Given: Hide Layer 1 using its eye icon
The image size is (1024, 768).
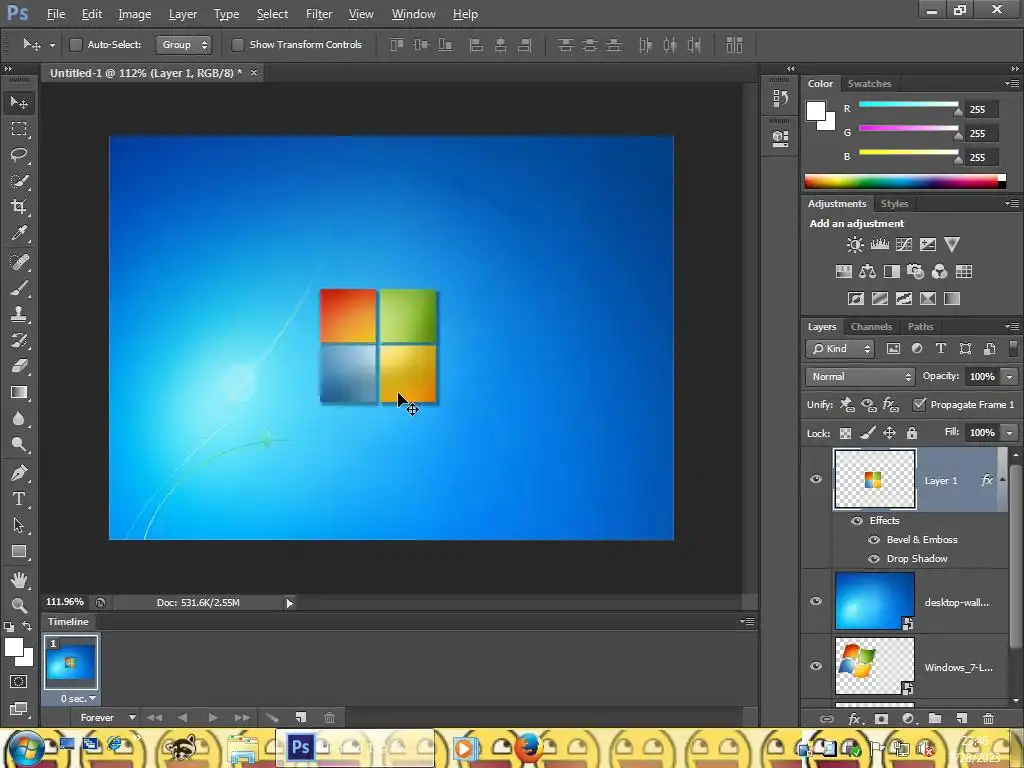Looking at the screenshot, I should (x=816, y=479).
